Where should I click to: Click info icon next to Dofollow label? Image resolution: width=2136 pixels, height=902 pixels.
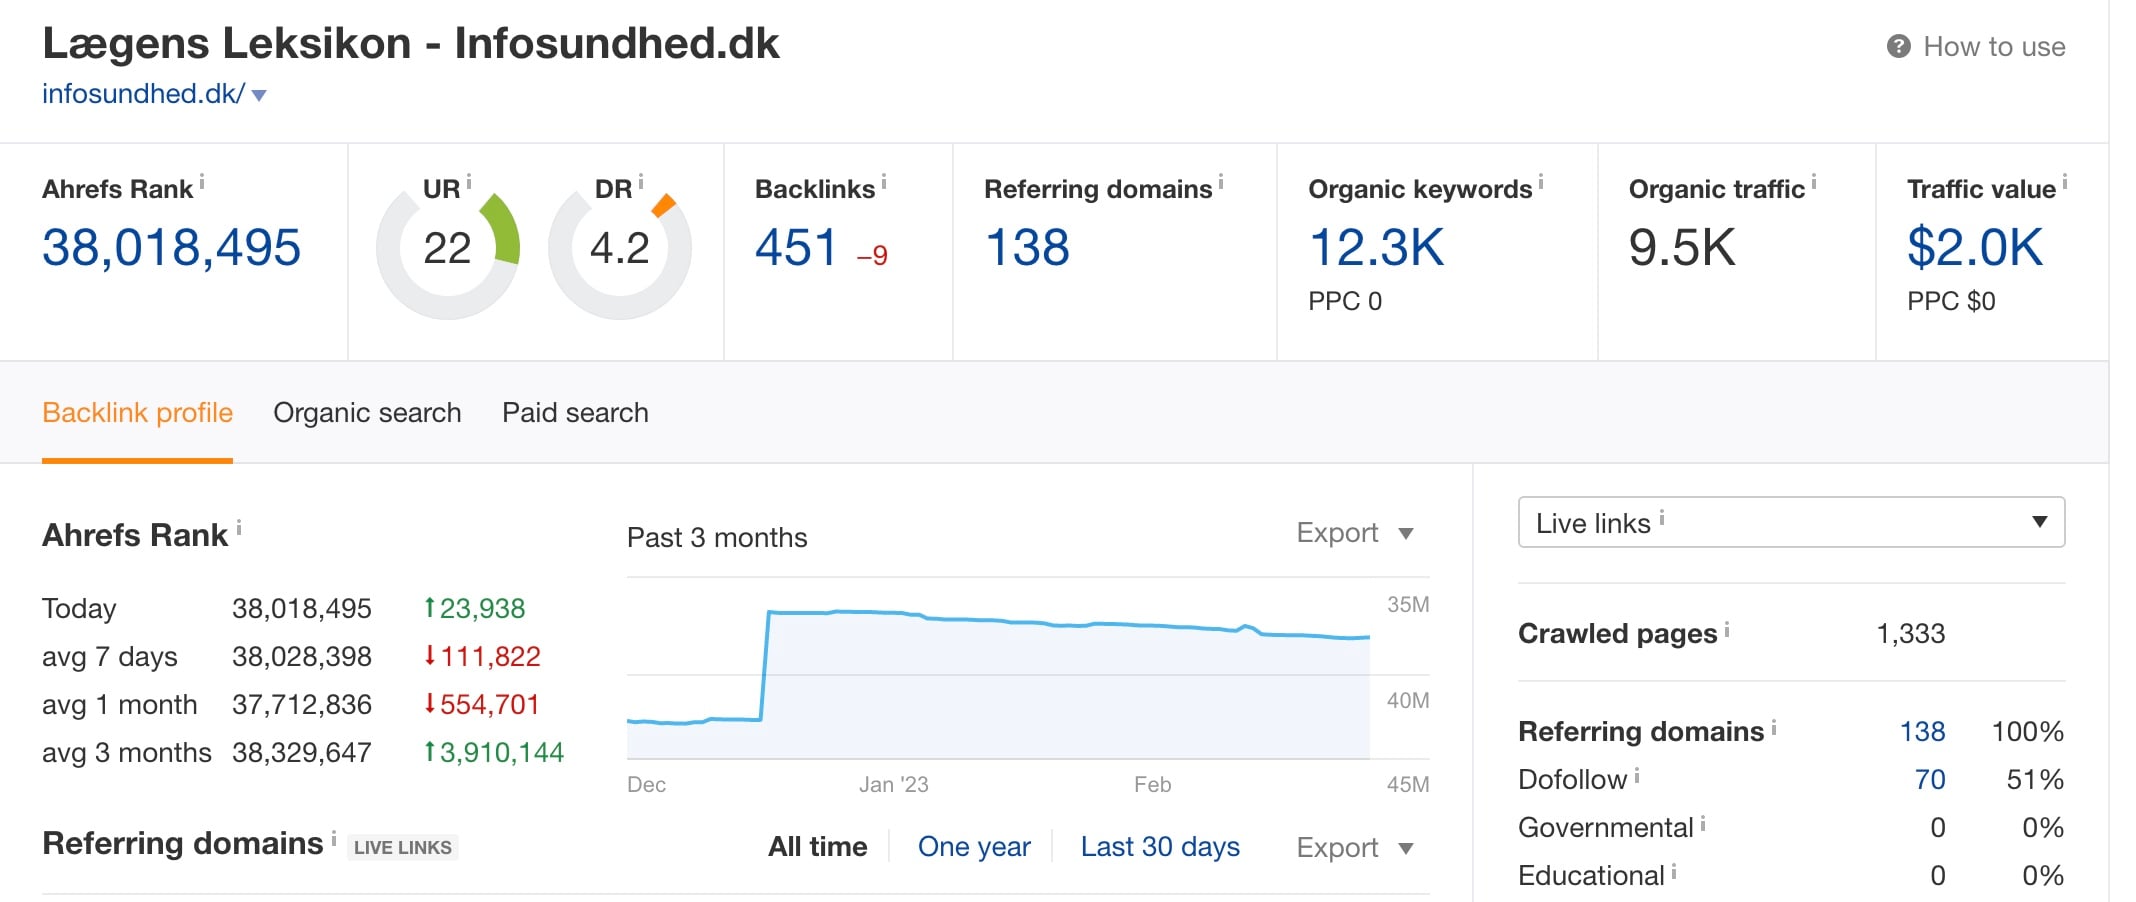click(x=1637, y=775)
